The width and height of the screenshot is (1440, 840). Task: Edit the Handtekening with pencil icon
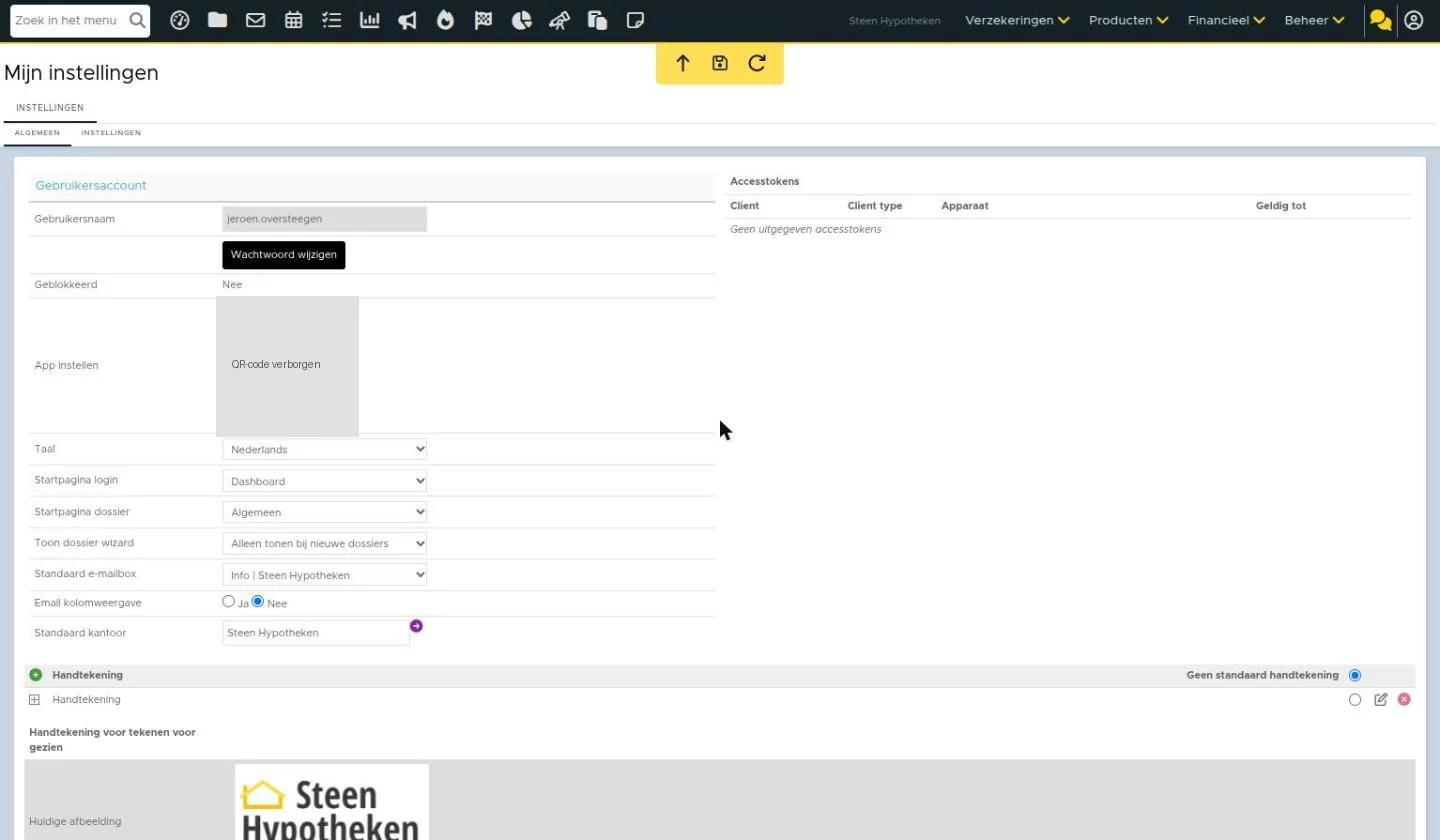point(1381,700)
